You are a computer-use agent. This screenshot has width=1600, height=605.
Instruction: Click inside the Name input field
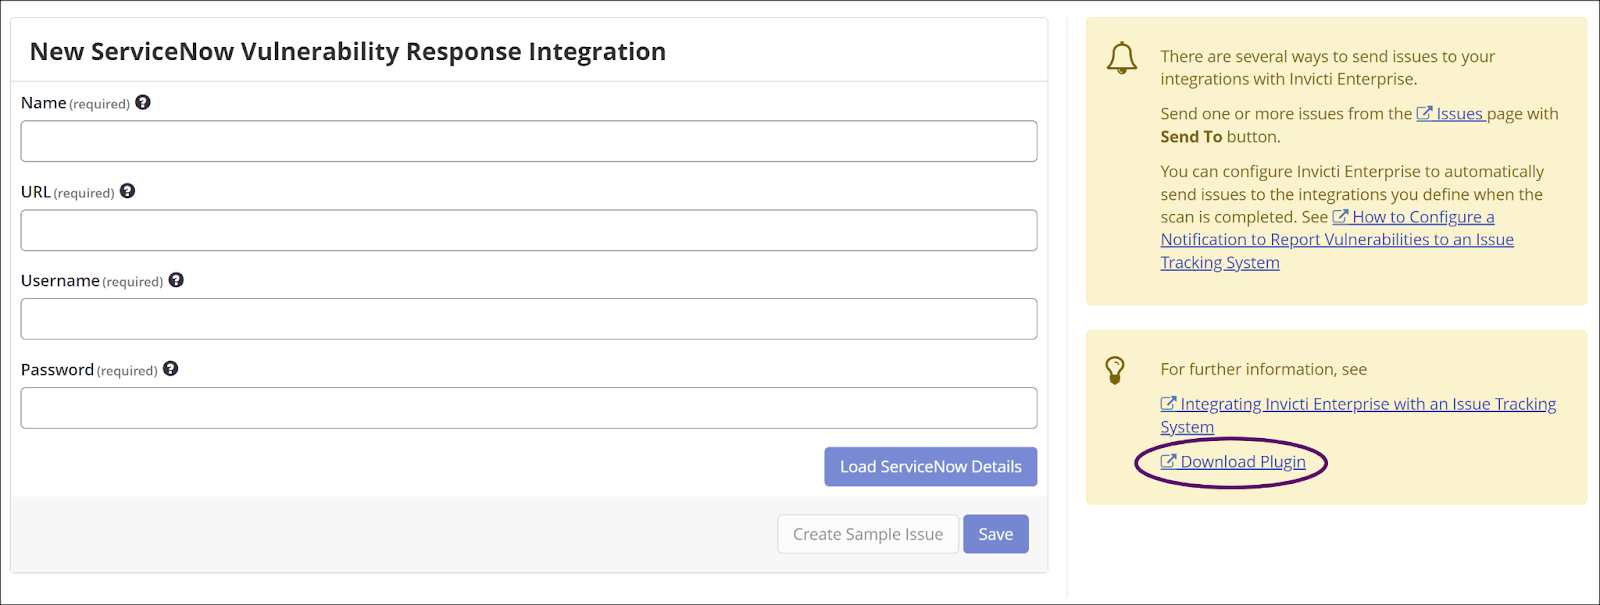coord(528,141)
